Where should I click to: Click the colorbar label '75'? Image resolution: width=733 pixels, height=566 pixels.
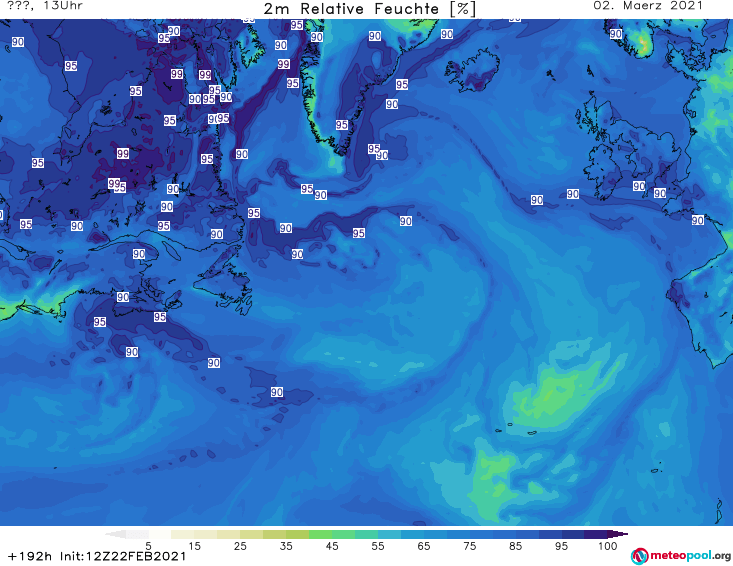(469, 546)
